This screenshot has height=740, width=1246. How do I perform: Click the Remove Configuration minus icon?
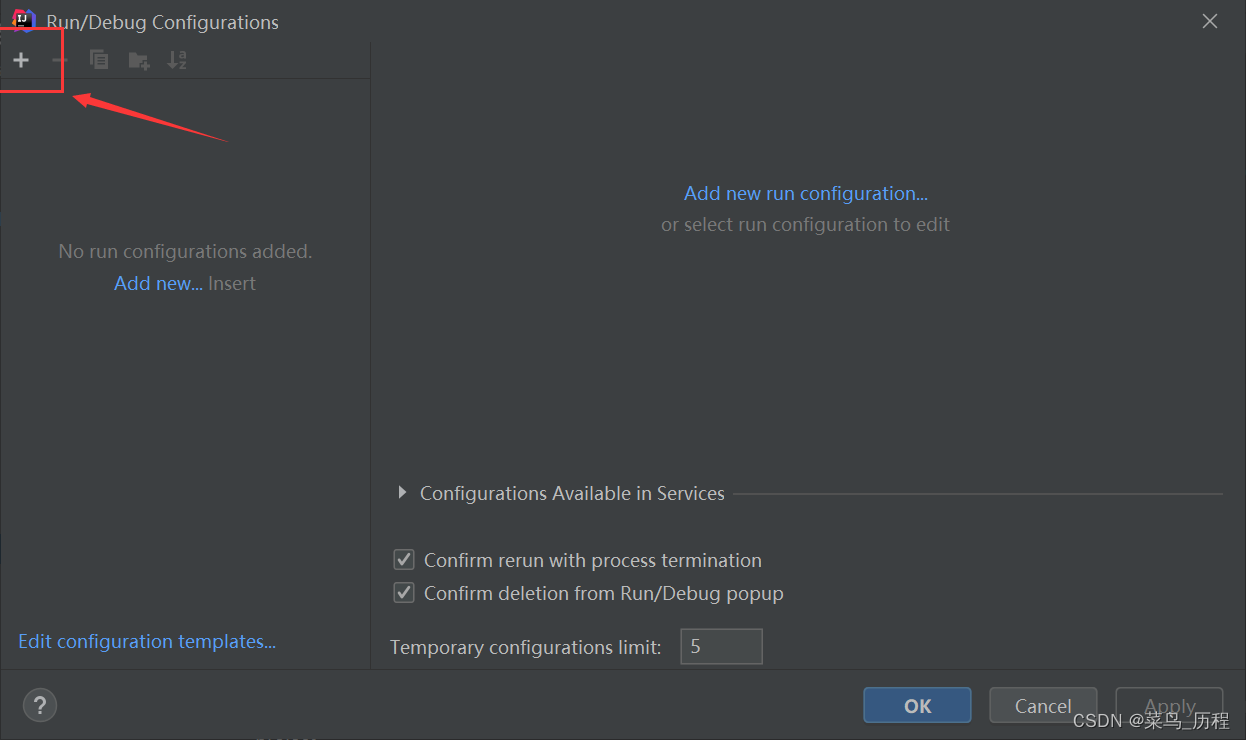pyautogui.click(x=60, y=60)
